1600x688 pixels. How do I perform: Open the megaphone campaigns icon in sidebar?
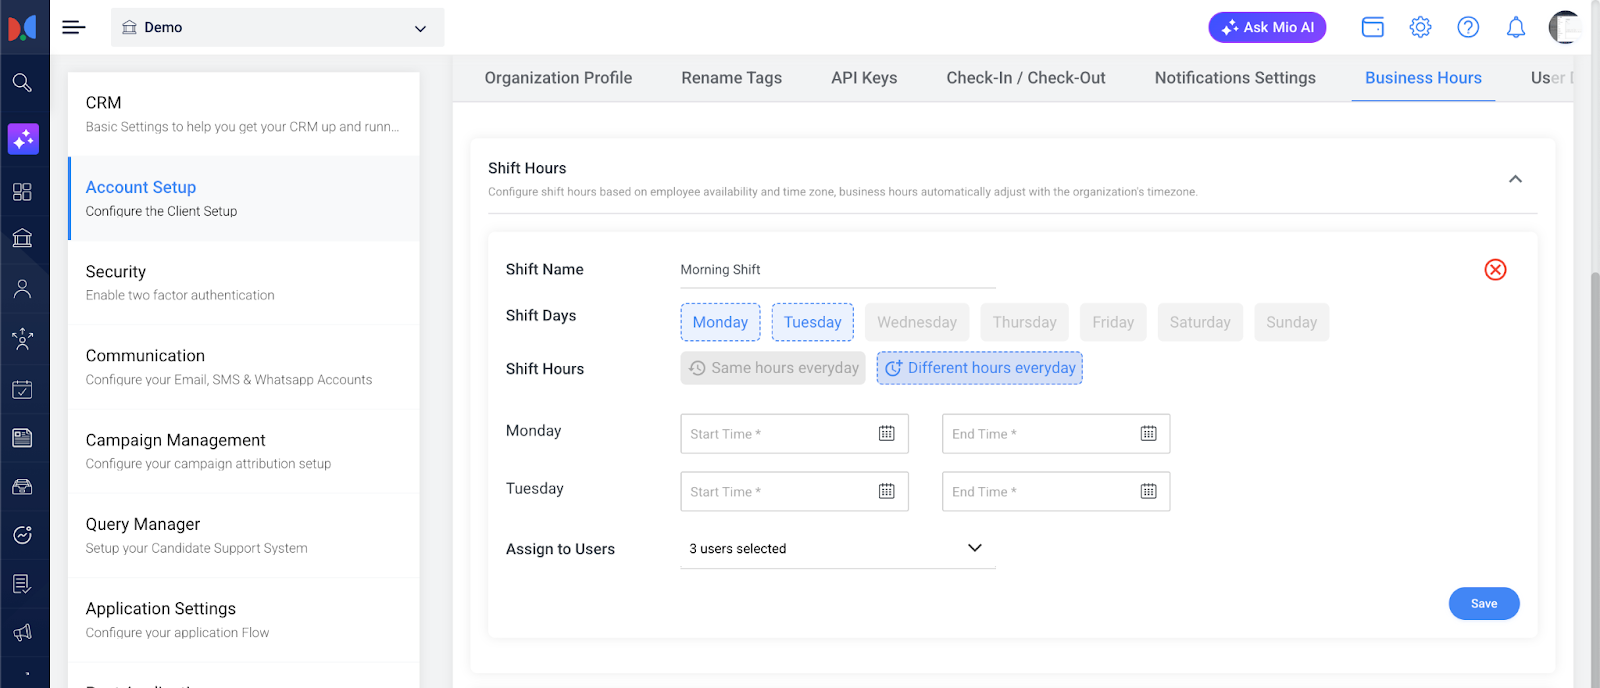pyautogui.click(x=22, y=632)
